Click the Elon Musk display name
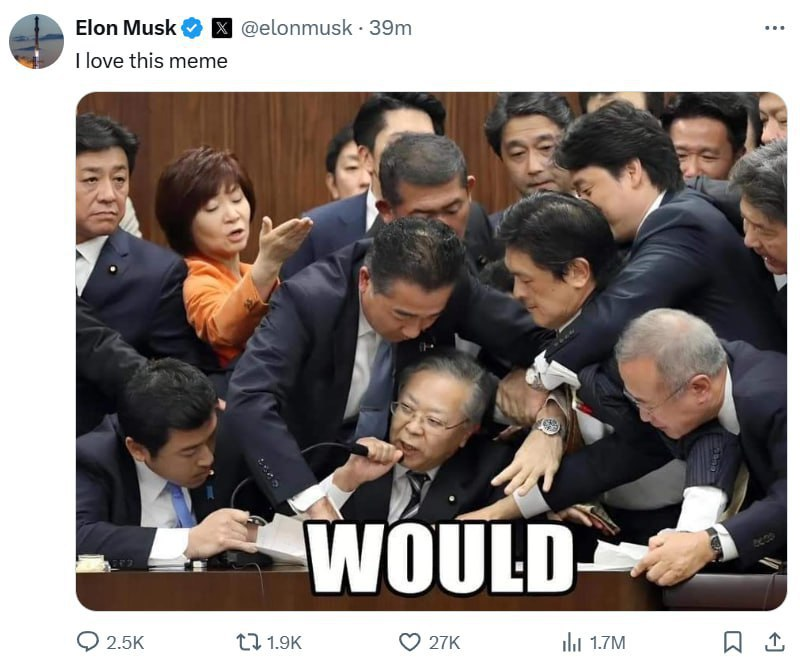 (x=126, y=28)
